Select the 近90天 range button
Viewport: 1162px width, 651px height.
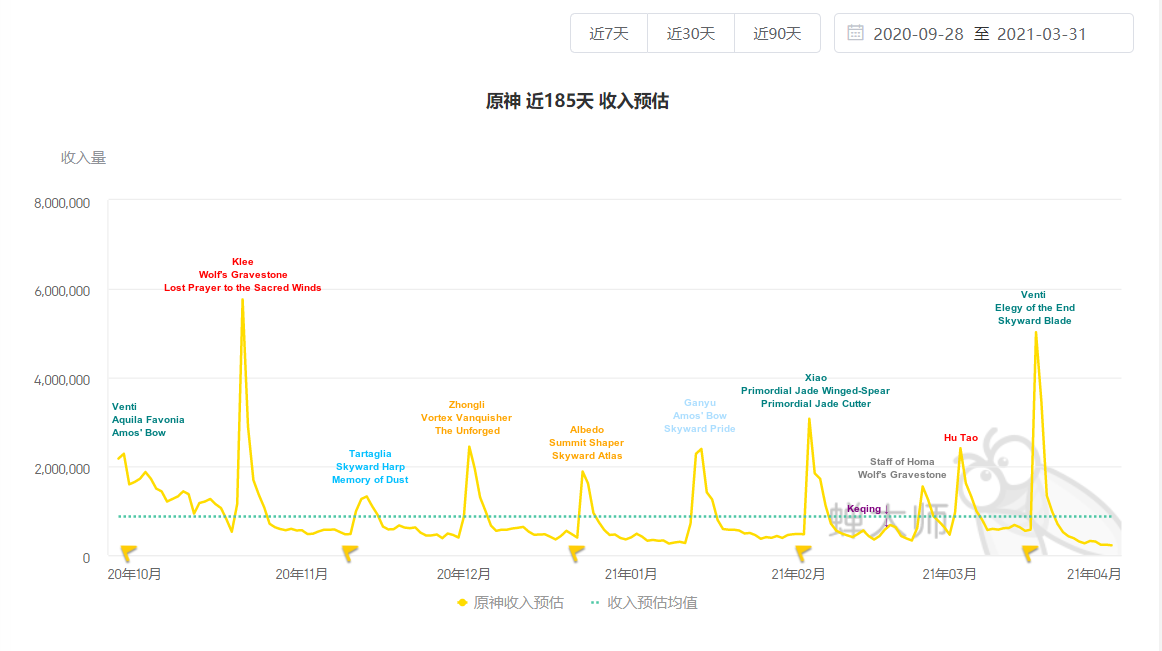(777, 33)
